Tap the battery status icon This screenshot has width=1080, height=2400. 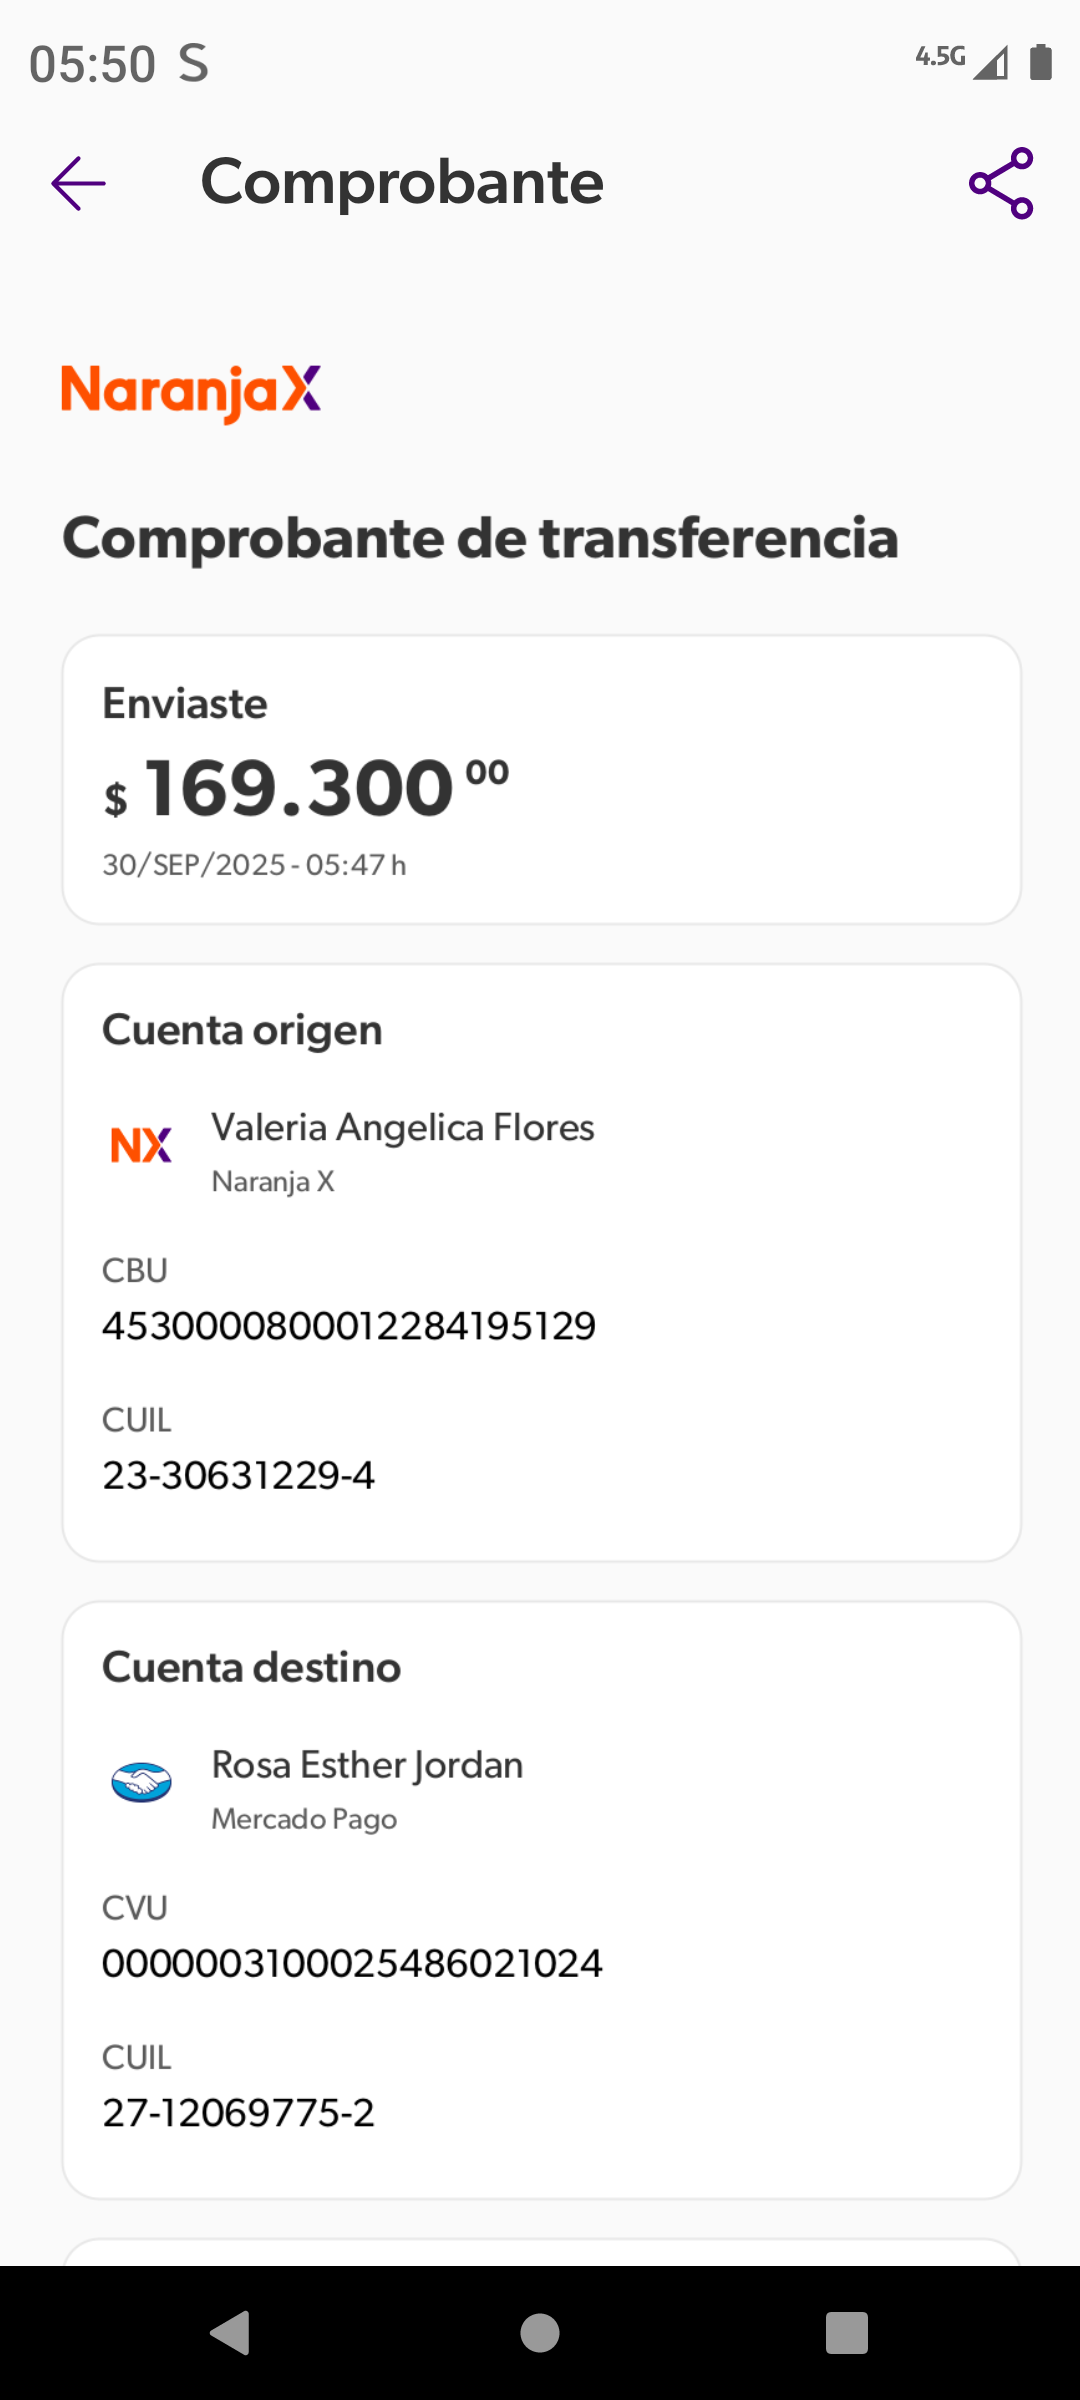[1040, 62]
